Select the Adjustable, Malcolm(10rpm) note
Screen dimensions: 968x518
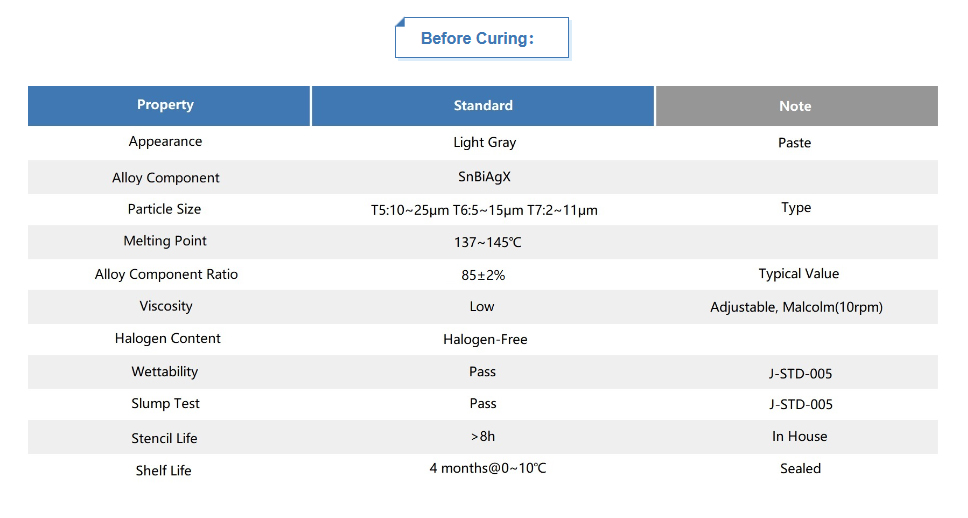coord(796,307)
